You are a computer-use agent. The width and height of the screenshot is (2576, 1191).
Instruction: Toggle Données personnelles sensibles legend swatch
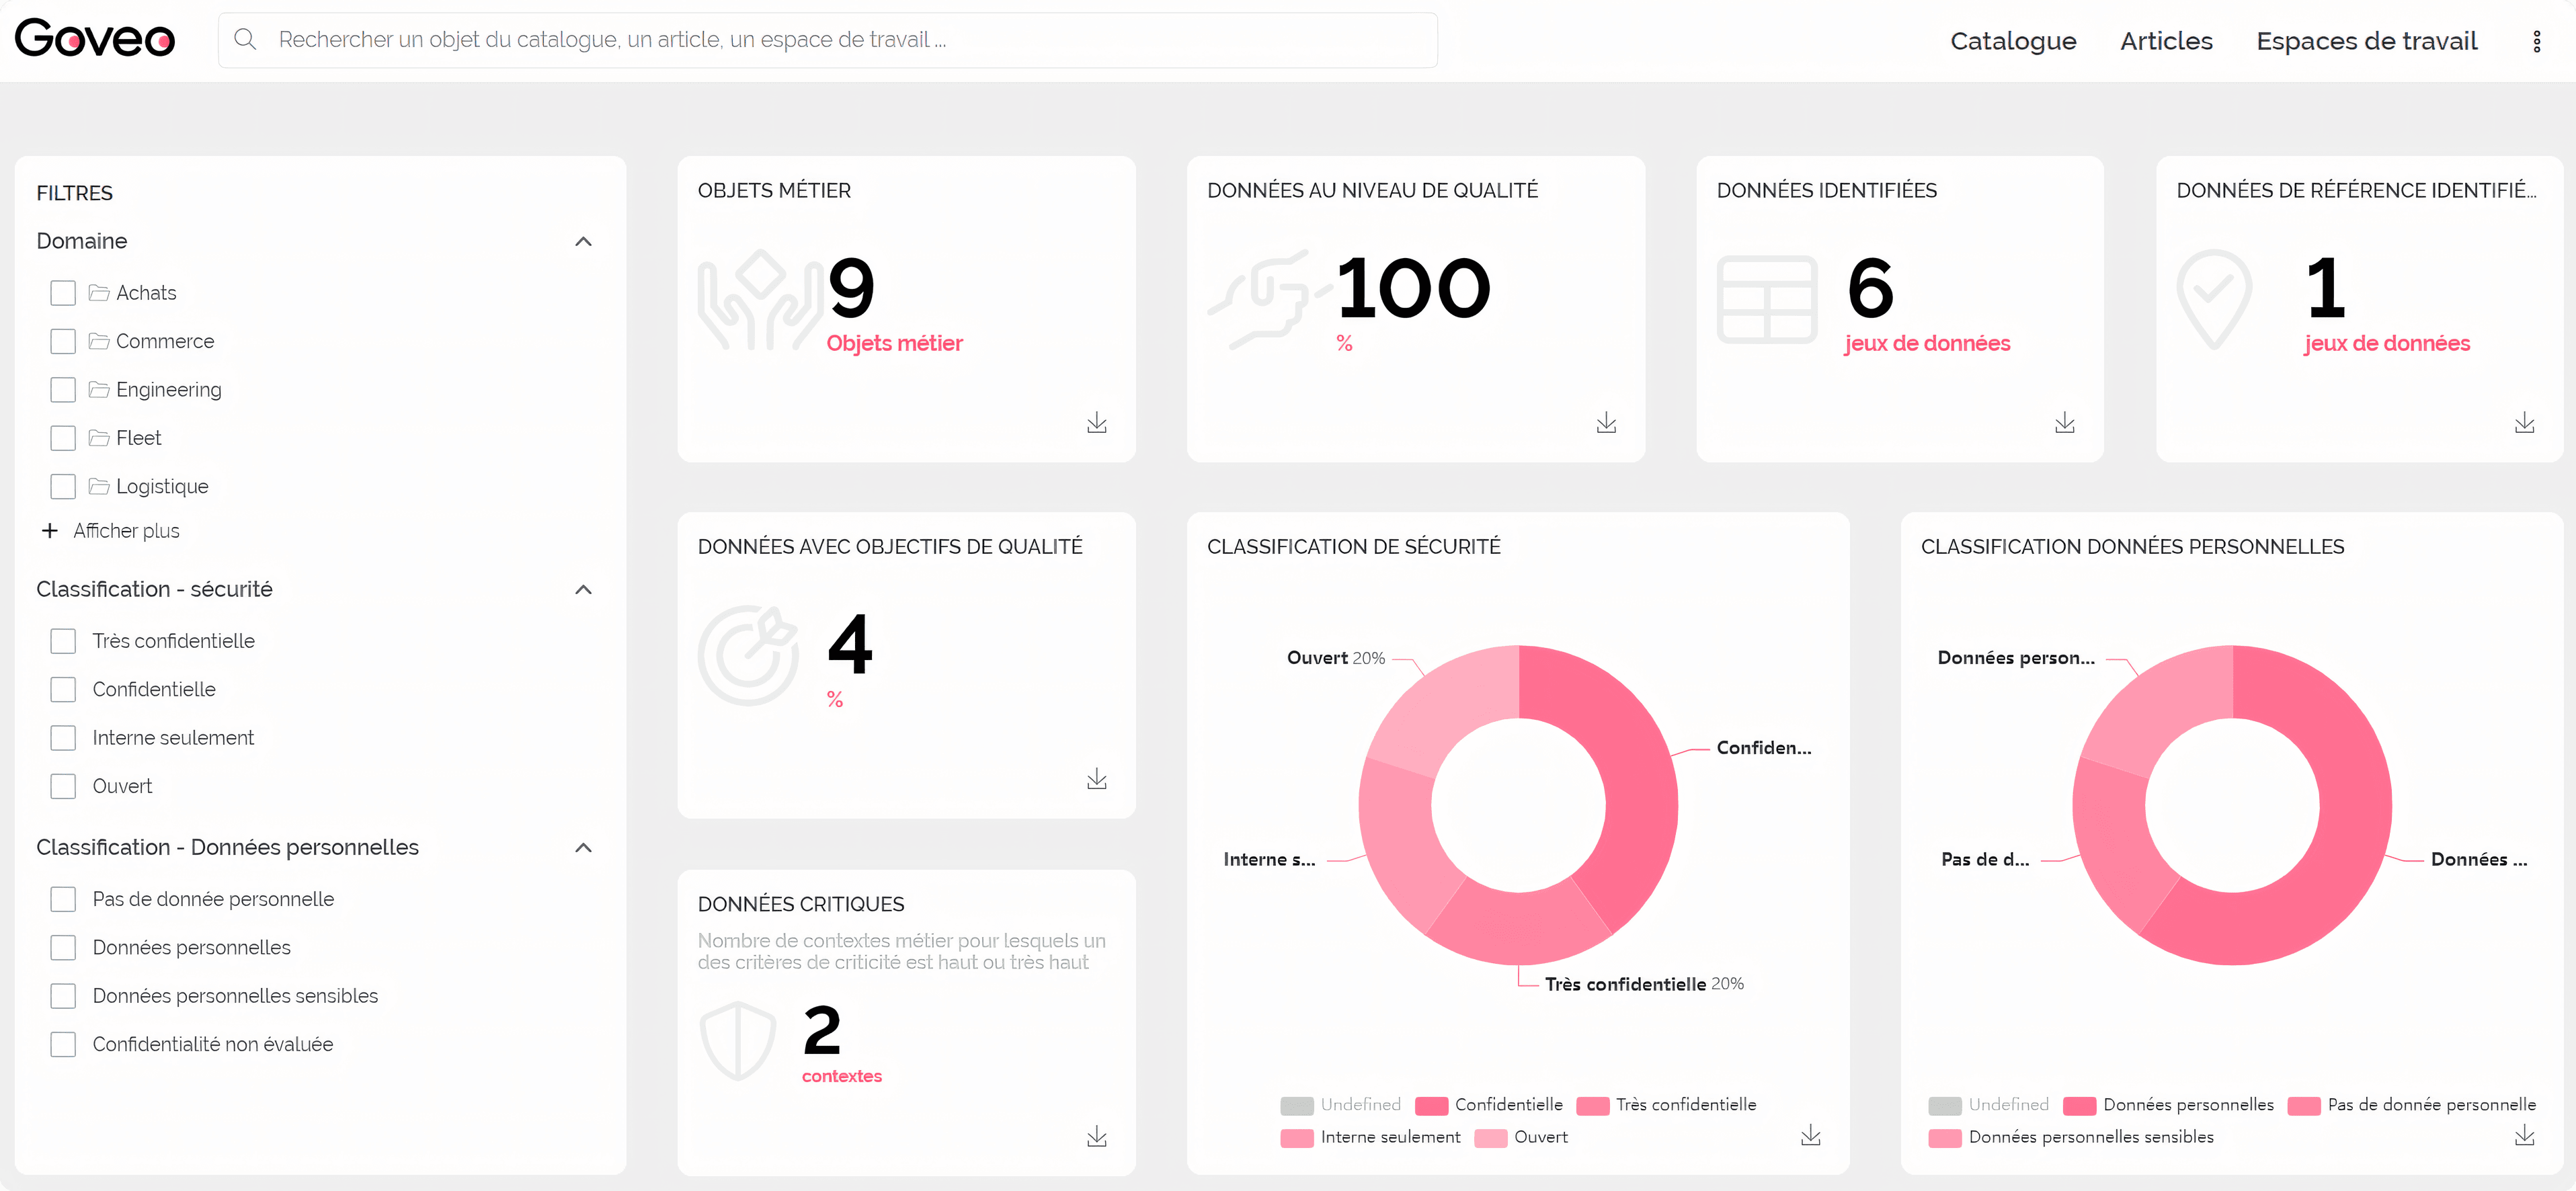tap(1945, 1138)
